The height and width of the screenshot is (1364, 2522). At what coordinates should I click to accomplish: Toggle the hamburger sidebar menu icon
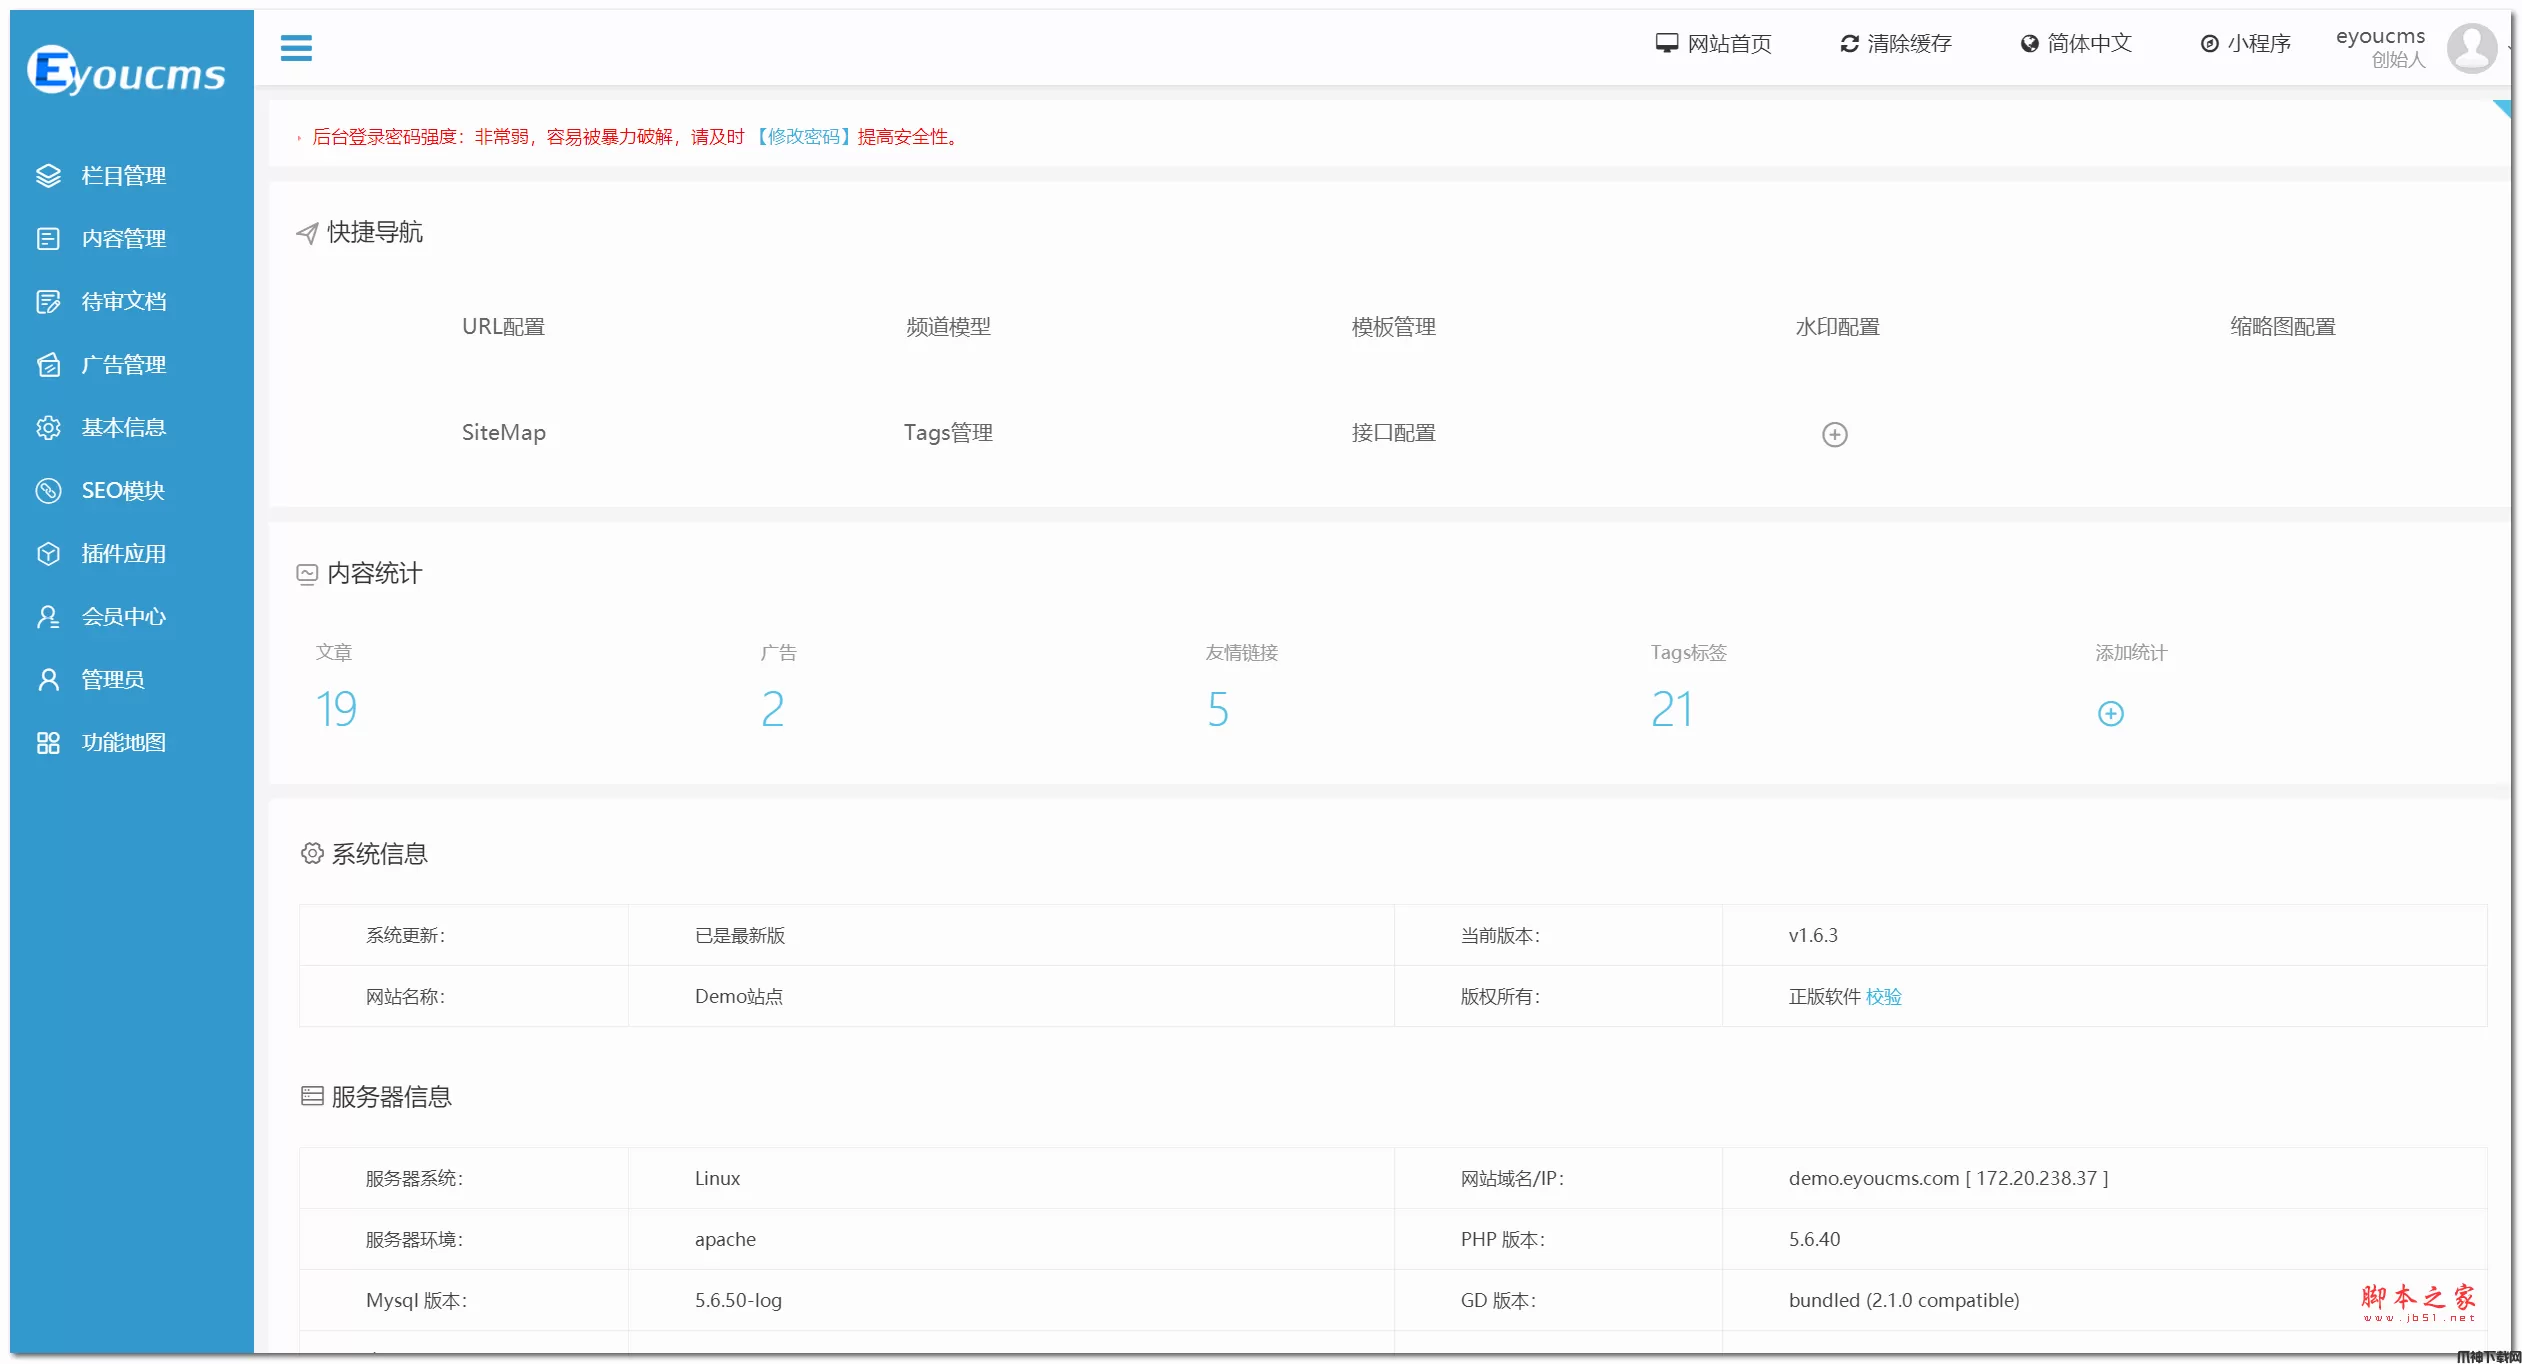tap(295, 47)
